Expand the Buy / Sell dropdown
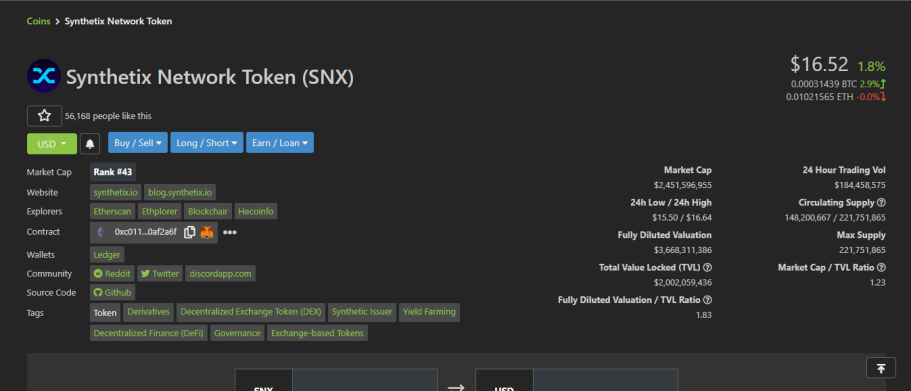Image resolution: width=911 pixels, height=391 pixels. (x=138, y=143)
